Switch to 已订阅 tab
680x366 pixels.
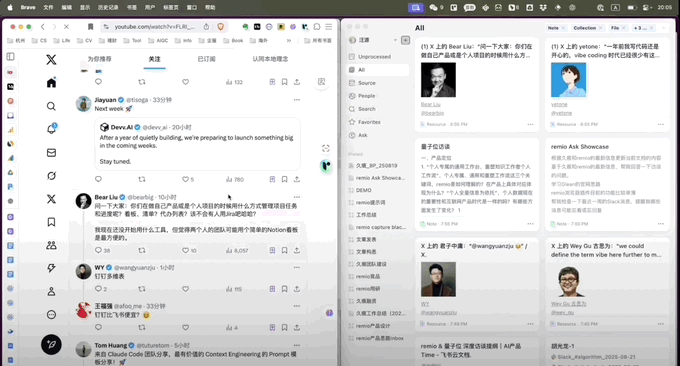(206, 59)
